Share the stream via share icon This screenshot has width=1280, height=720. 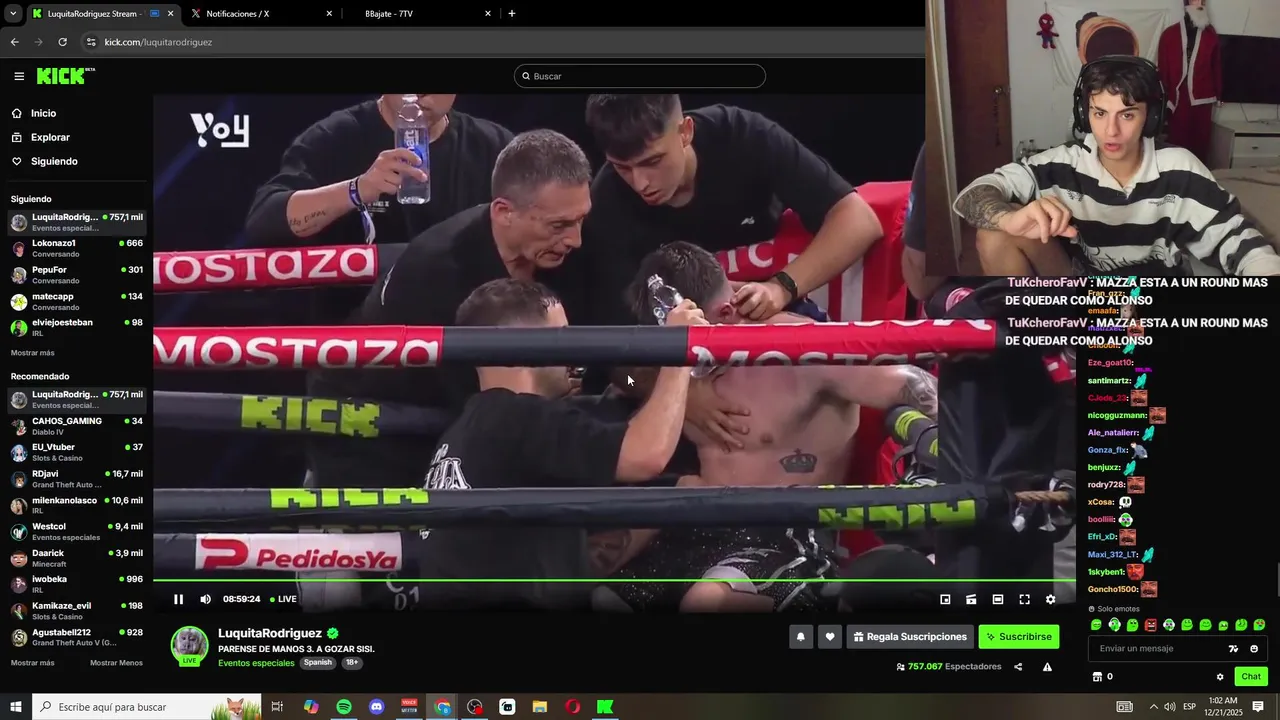(1018, 667)
